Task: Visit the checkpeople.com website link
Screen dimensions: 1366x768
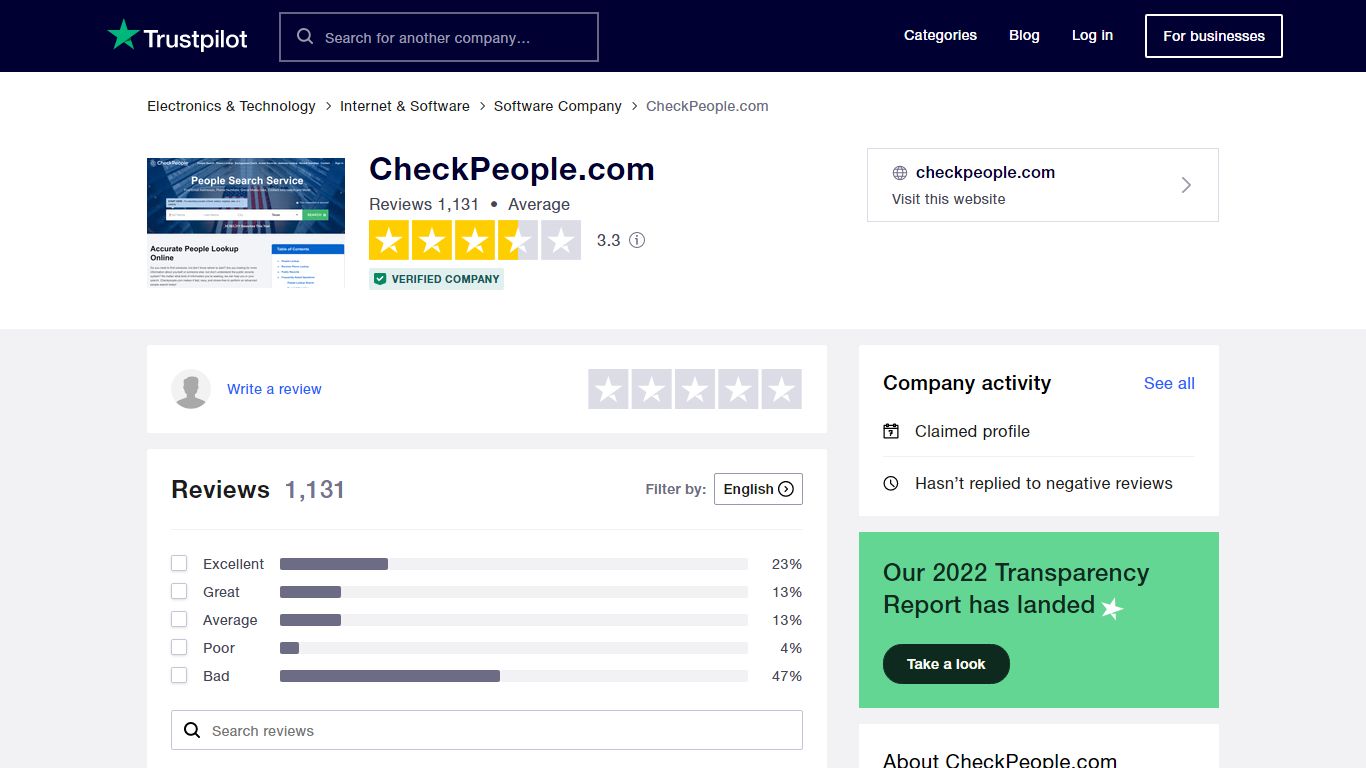Action: pyautogui.click(x=1043, y=185)
